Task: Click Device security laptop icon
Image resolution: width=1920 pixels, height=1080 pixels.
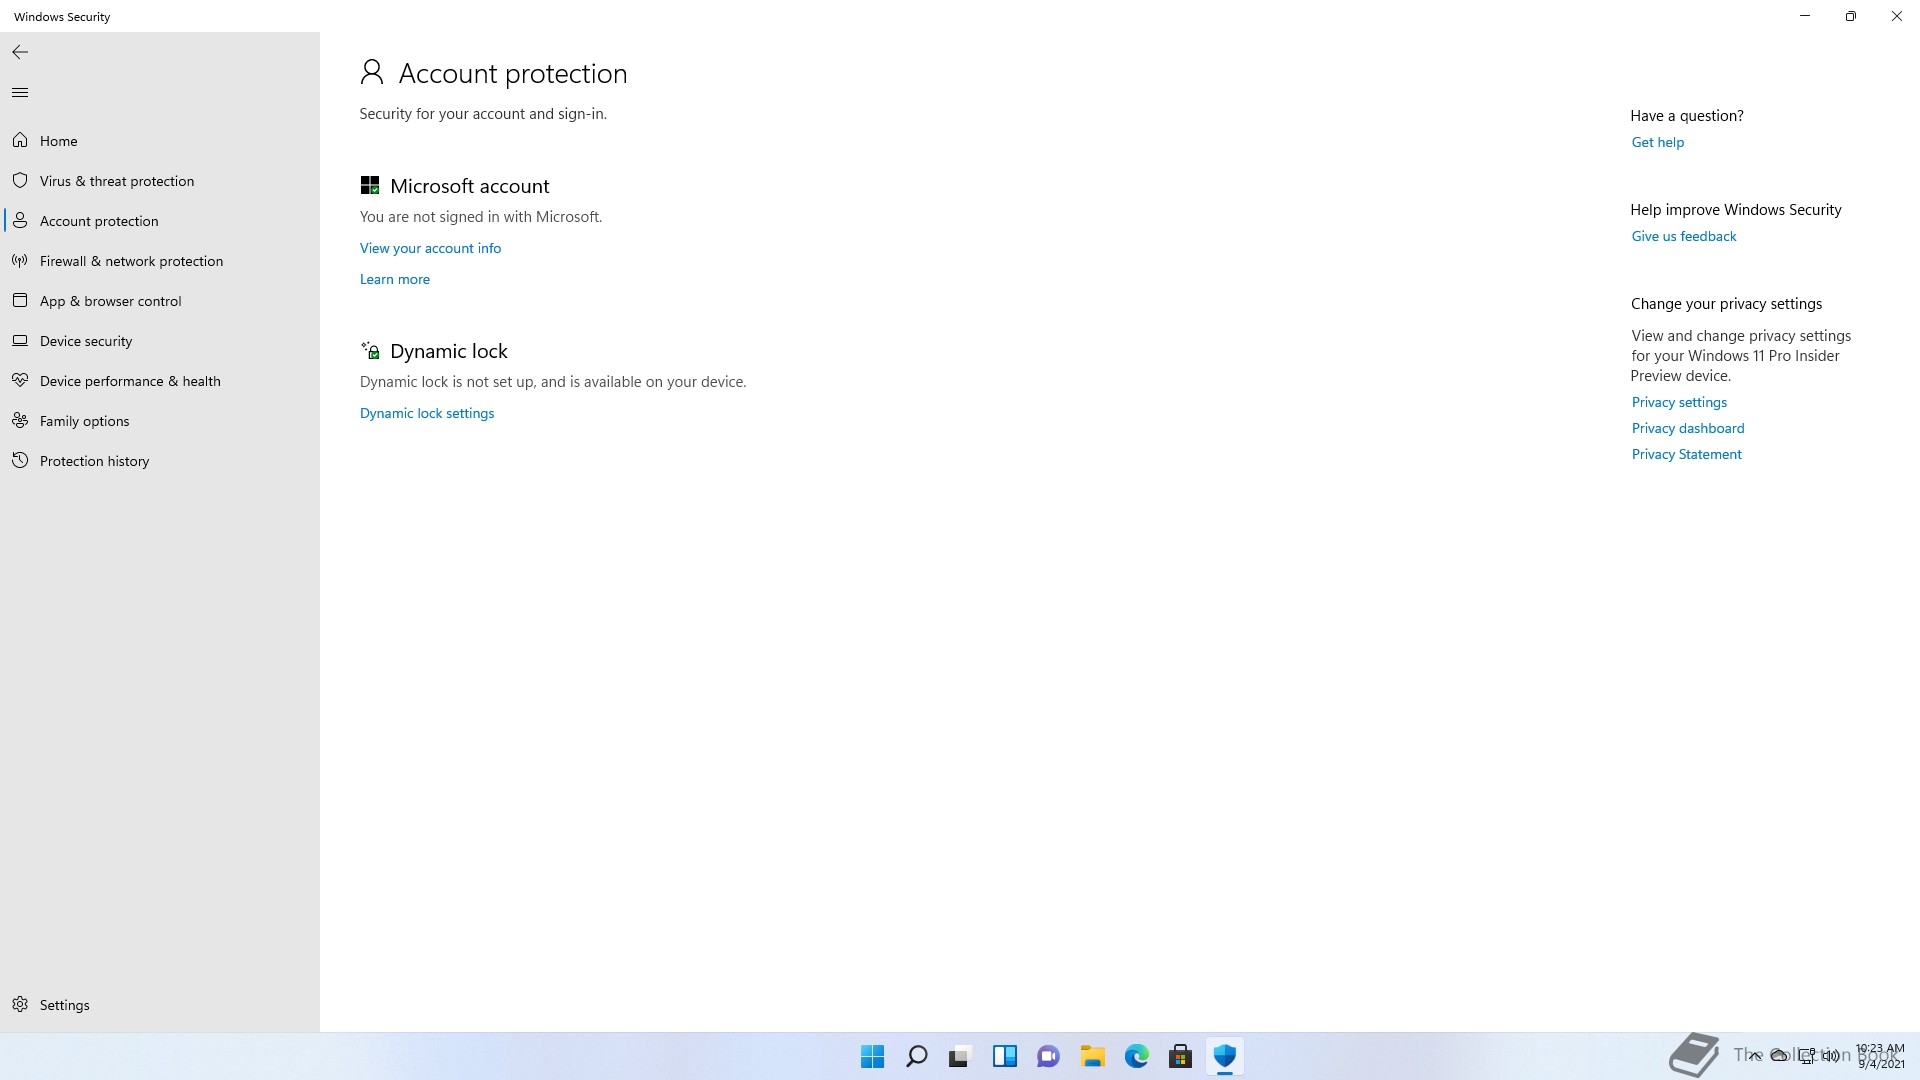Action: click(x=20, y=341)
